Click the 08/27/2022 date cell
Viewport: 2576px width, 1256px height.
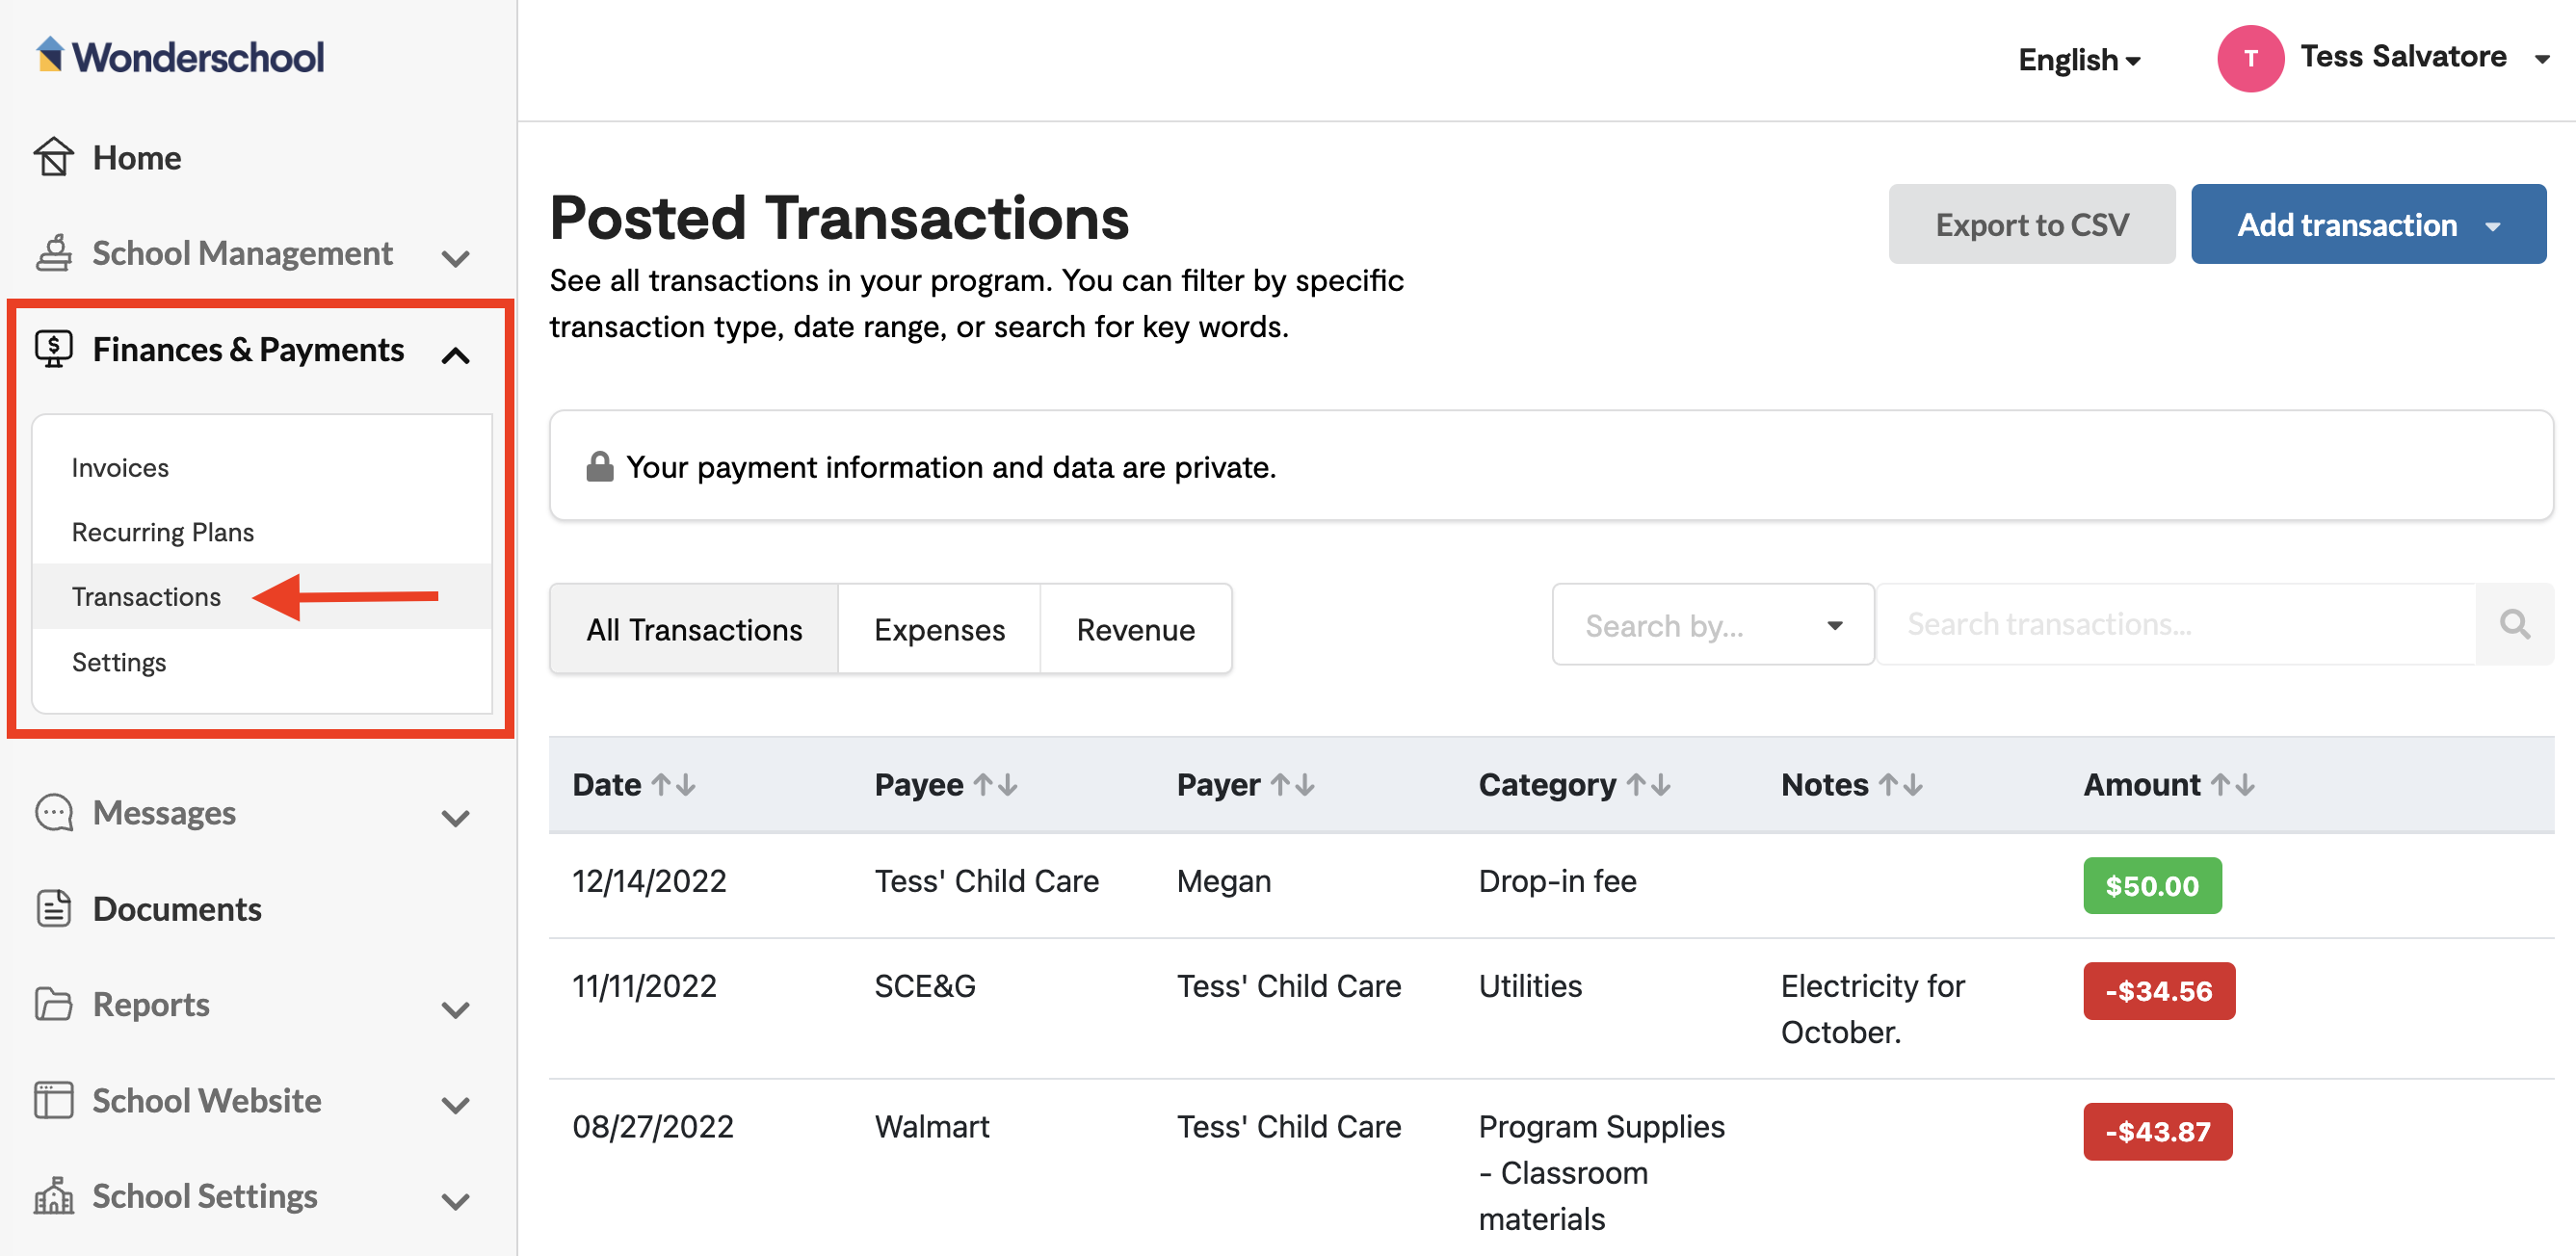pos(653,1126)
